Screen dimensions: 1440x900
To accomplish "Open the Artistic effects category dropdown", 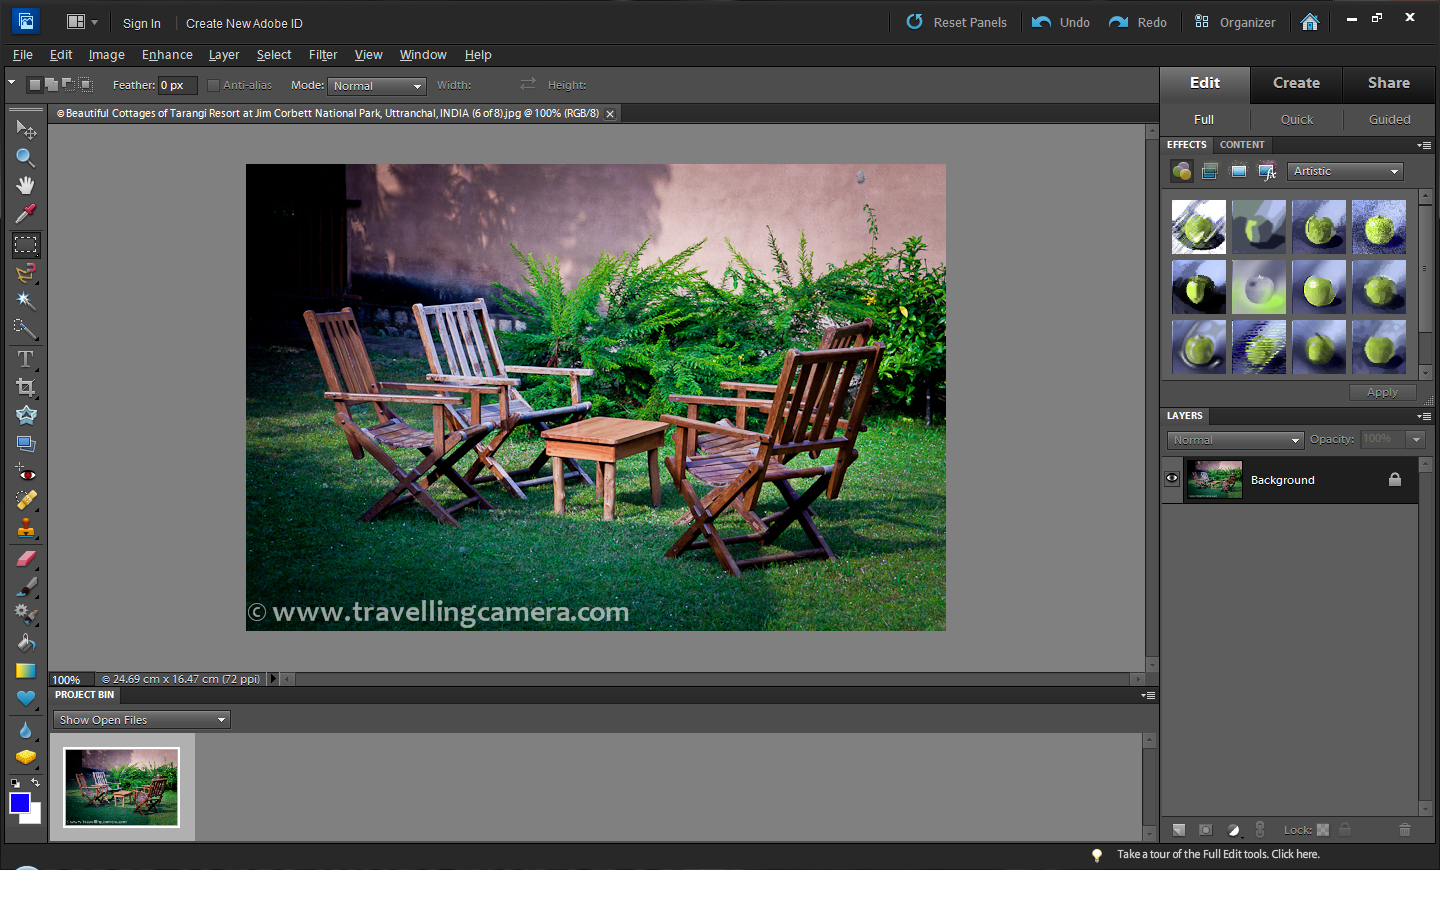I will 1345,171.
